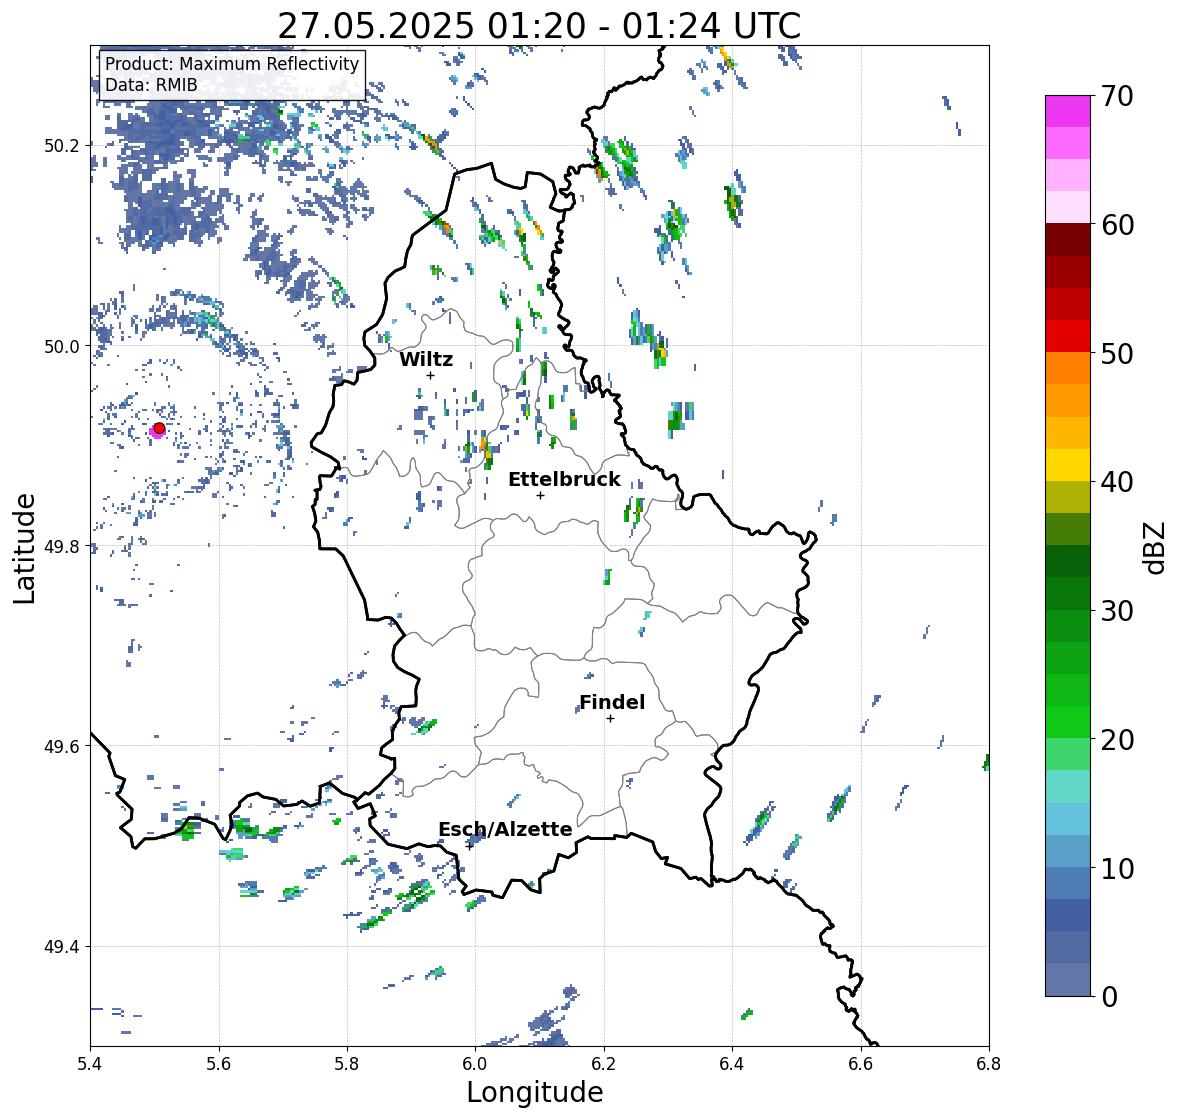Pick the magenta top colorbar segment

pyautogui.click(x=1068, y=111)
